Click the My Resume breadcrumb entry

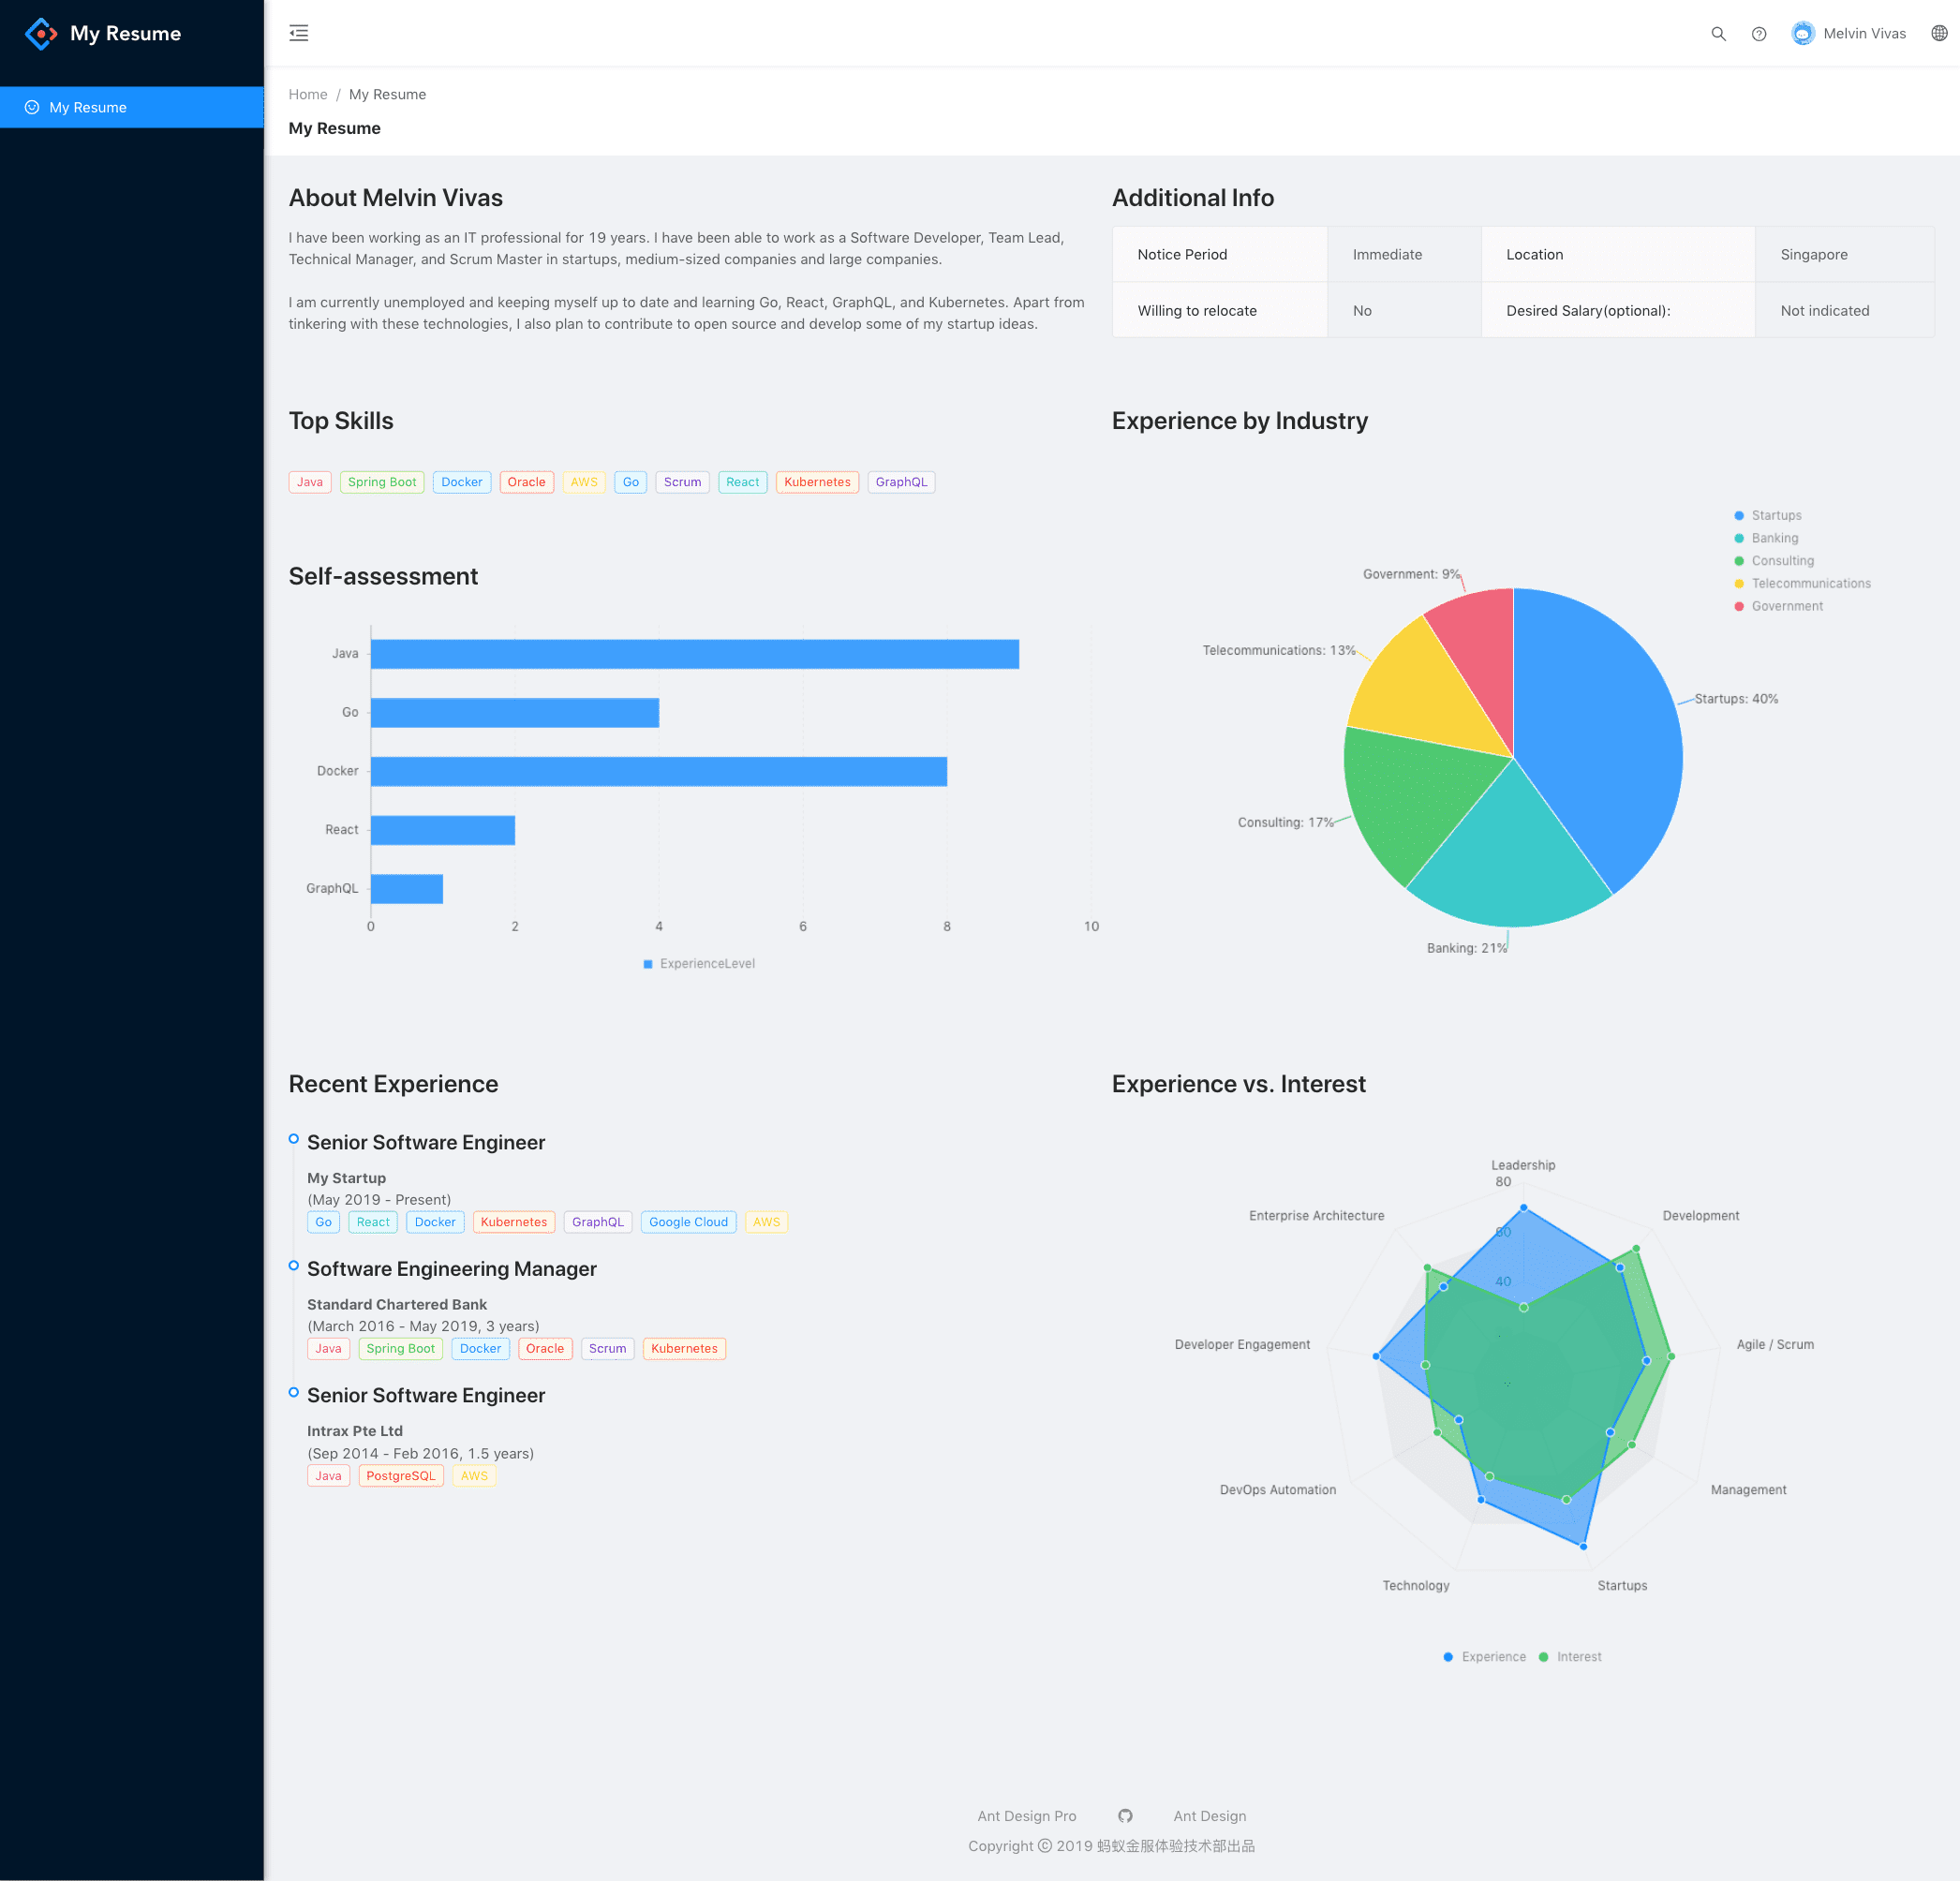[x=387, y=94]
